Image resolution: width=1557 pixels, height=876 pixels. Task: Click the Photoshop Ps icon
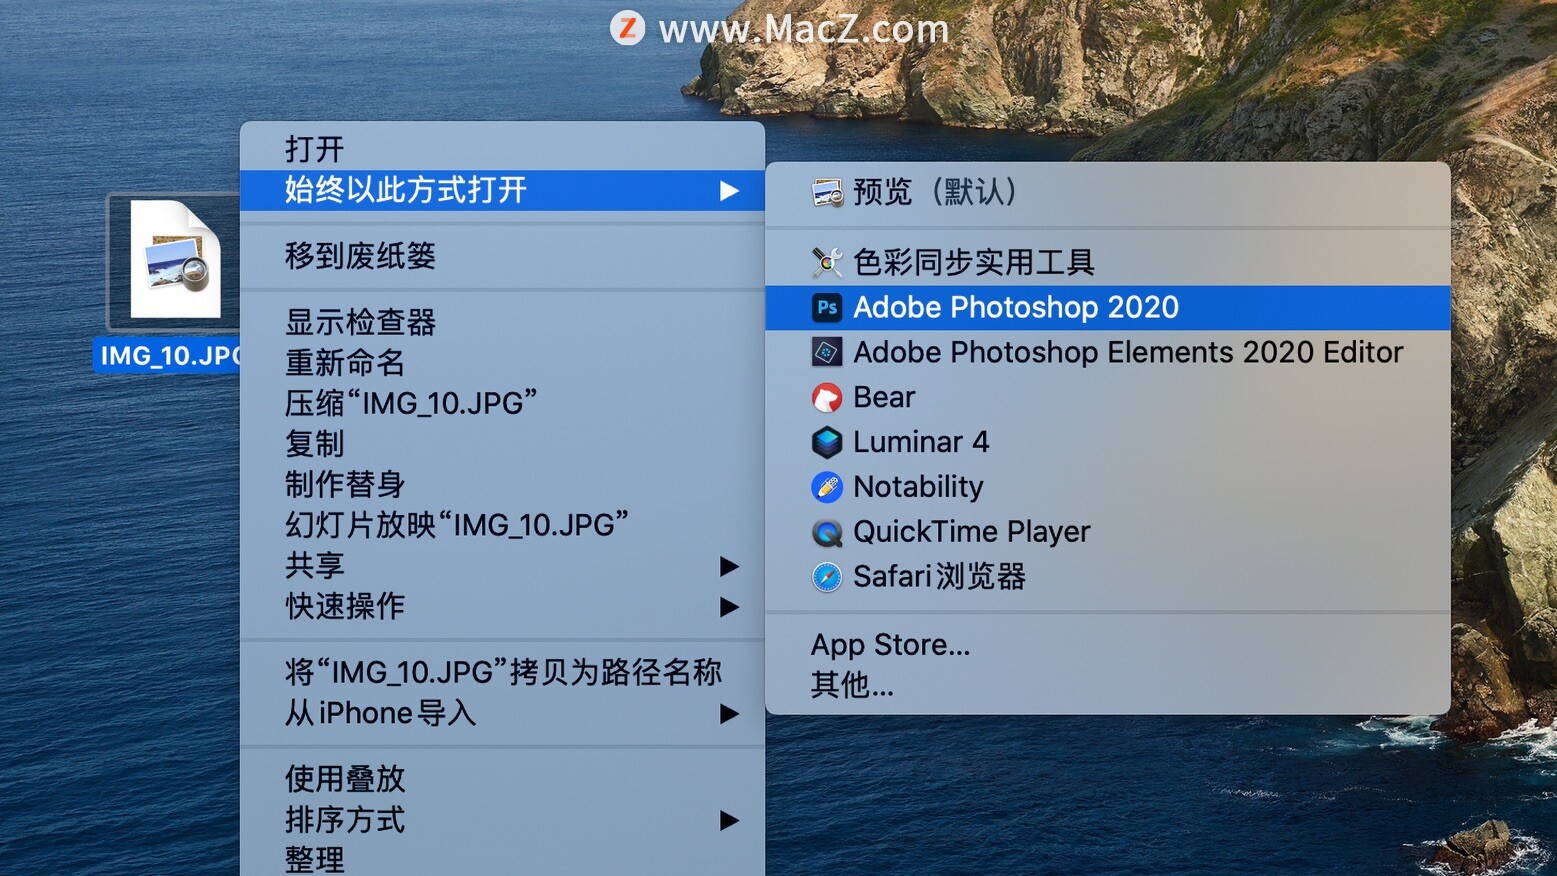827,307
